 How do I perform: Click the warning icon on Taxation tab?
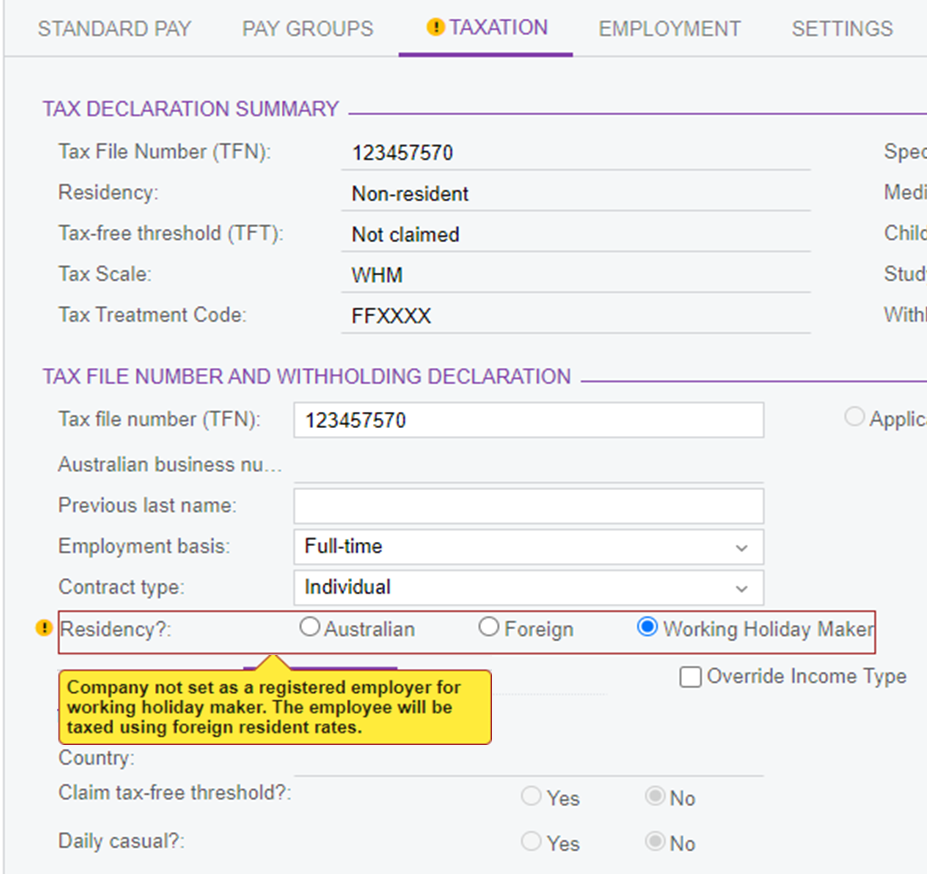(x=435, y=28)
